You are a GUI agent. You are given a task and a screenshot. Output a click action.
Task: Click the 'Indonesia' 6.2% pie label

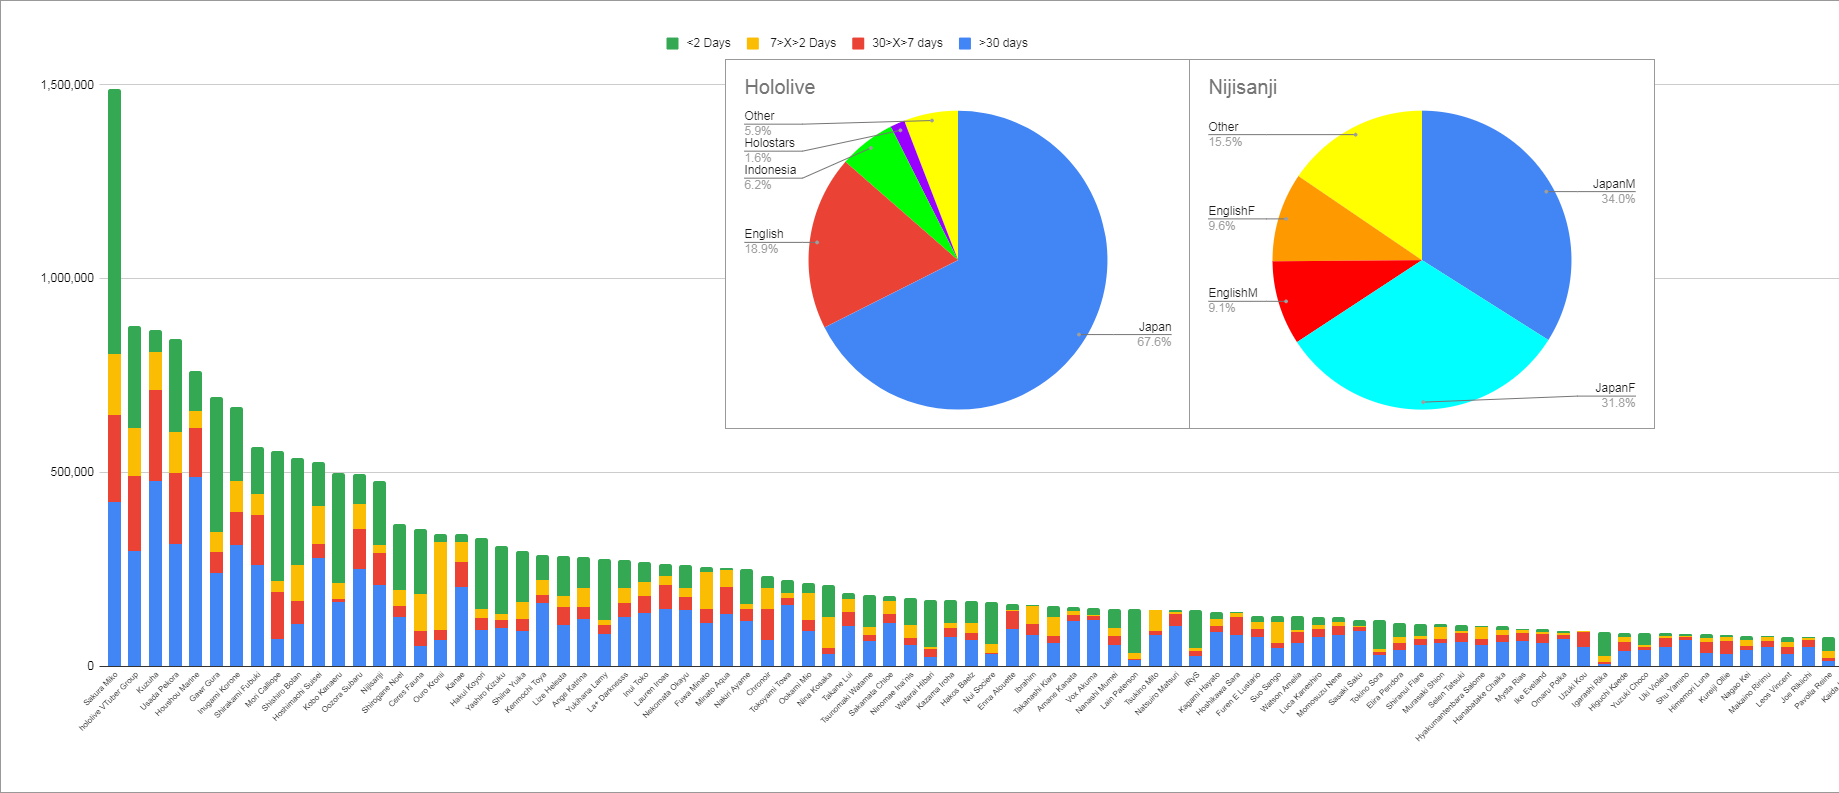pyautogui.click(x=770, y=177)
